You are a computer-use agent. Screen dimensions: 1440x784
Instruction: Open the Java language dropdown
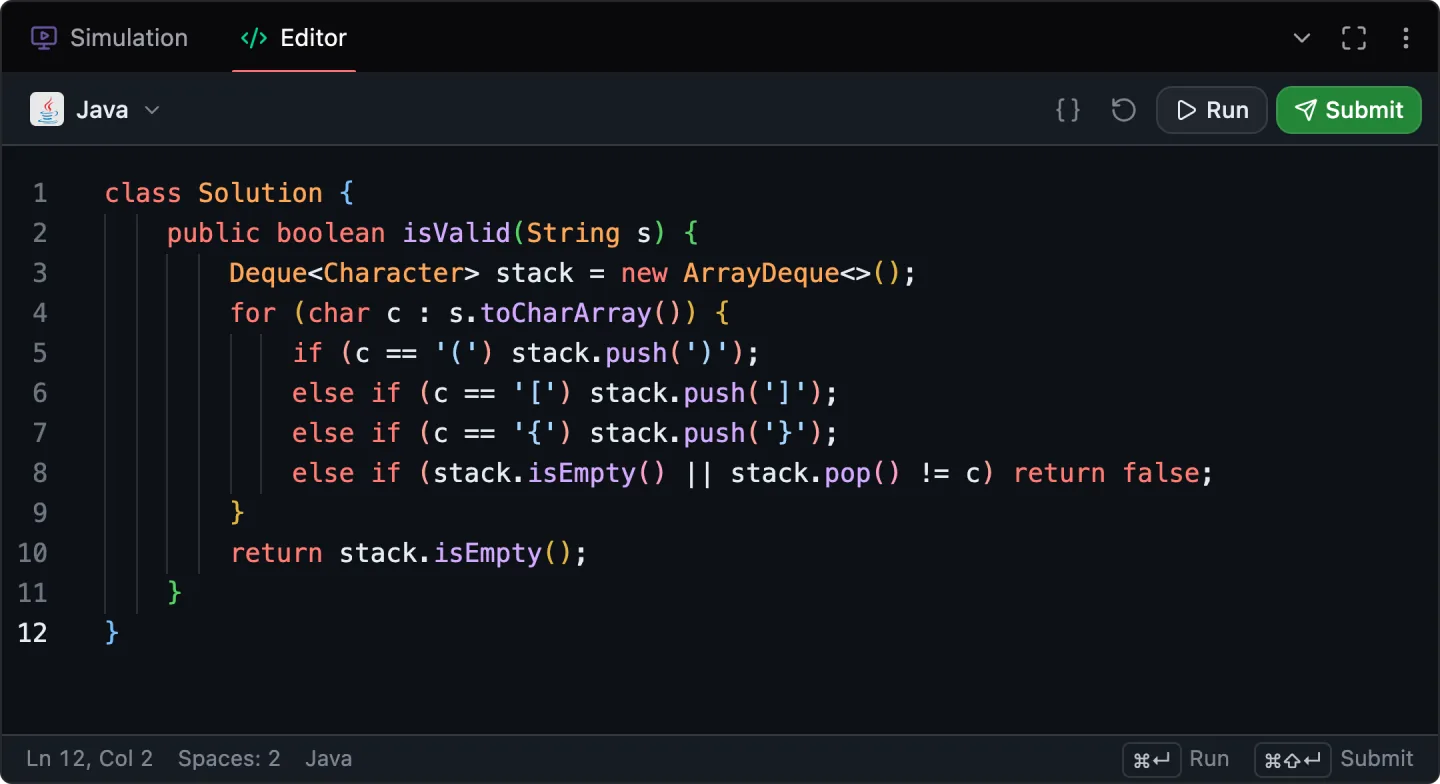click(x=96, y=110)
